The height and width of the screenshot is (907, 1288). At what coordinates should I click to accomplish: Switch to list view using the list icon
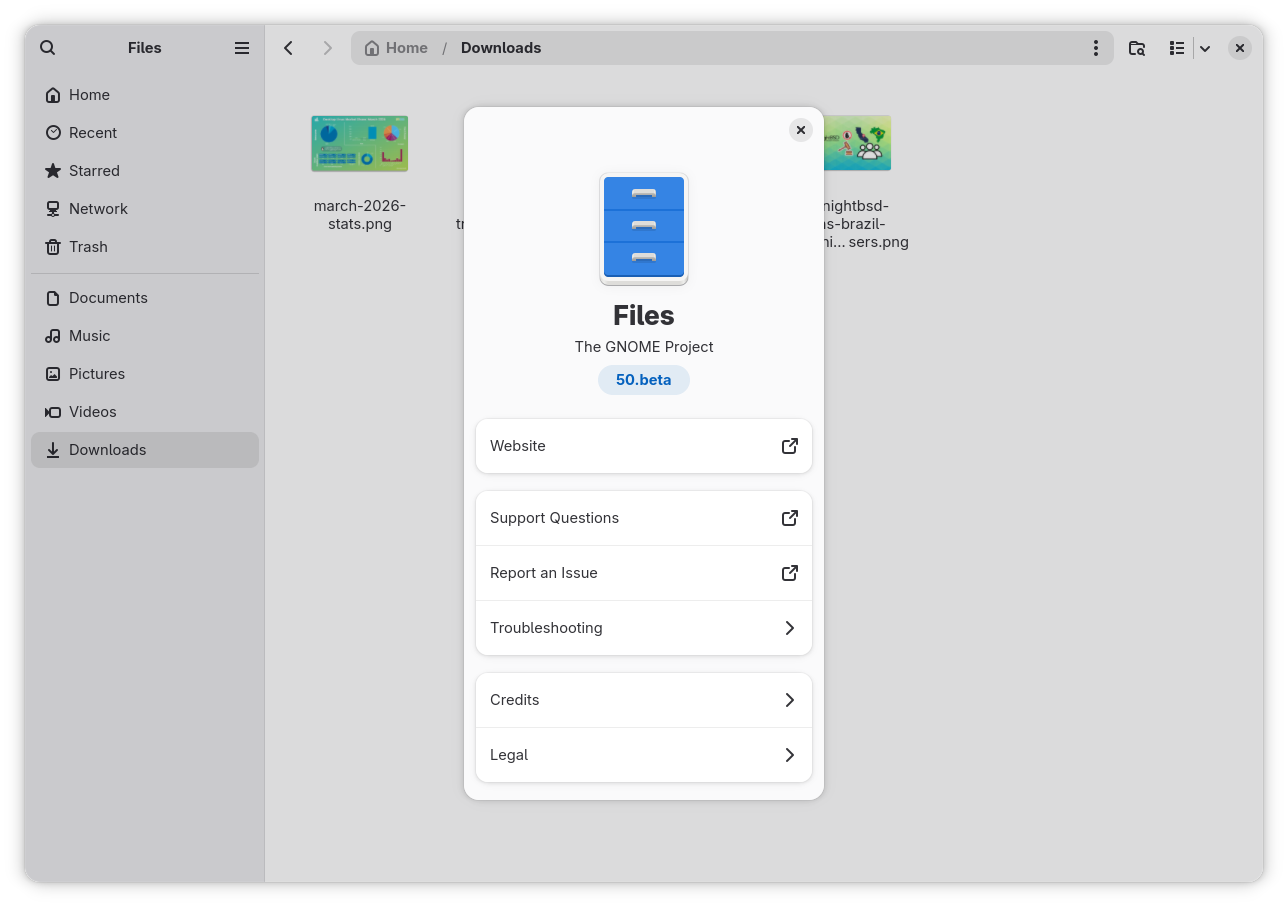(x=1176, y=47)
